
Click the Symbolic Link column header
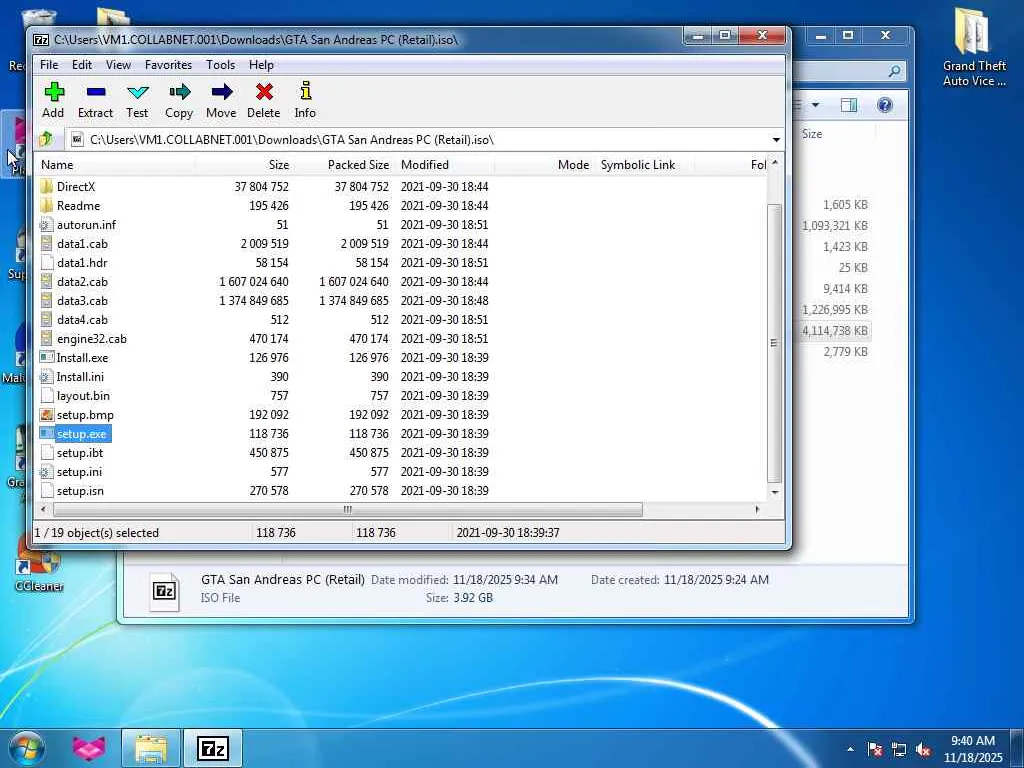click(645, 165)
